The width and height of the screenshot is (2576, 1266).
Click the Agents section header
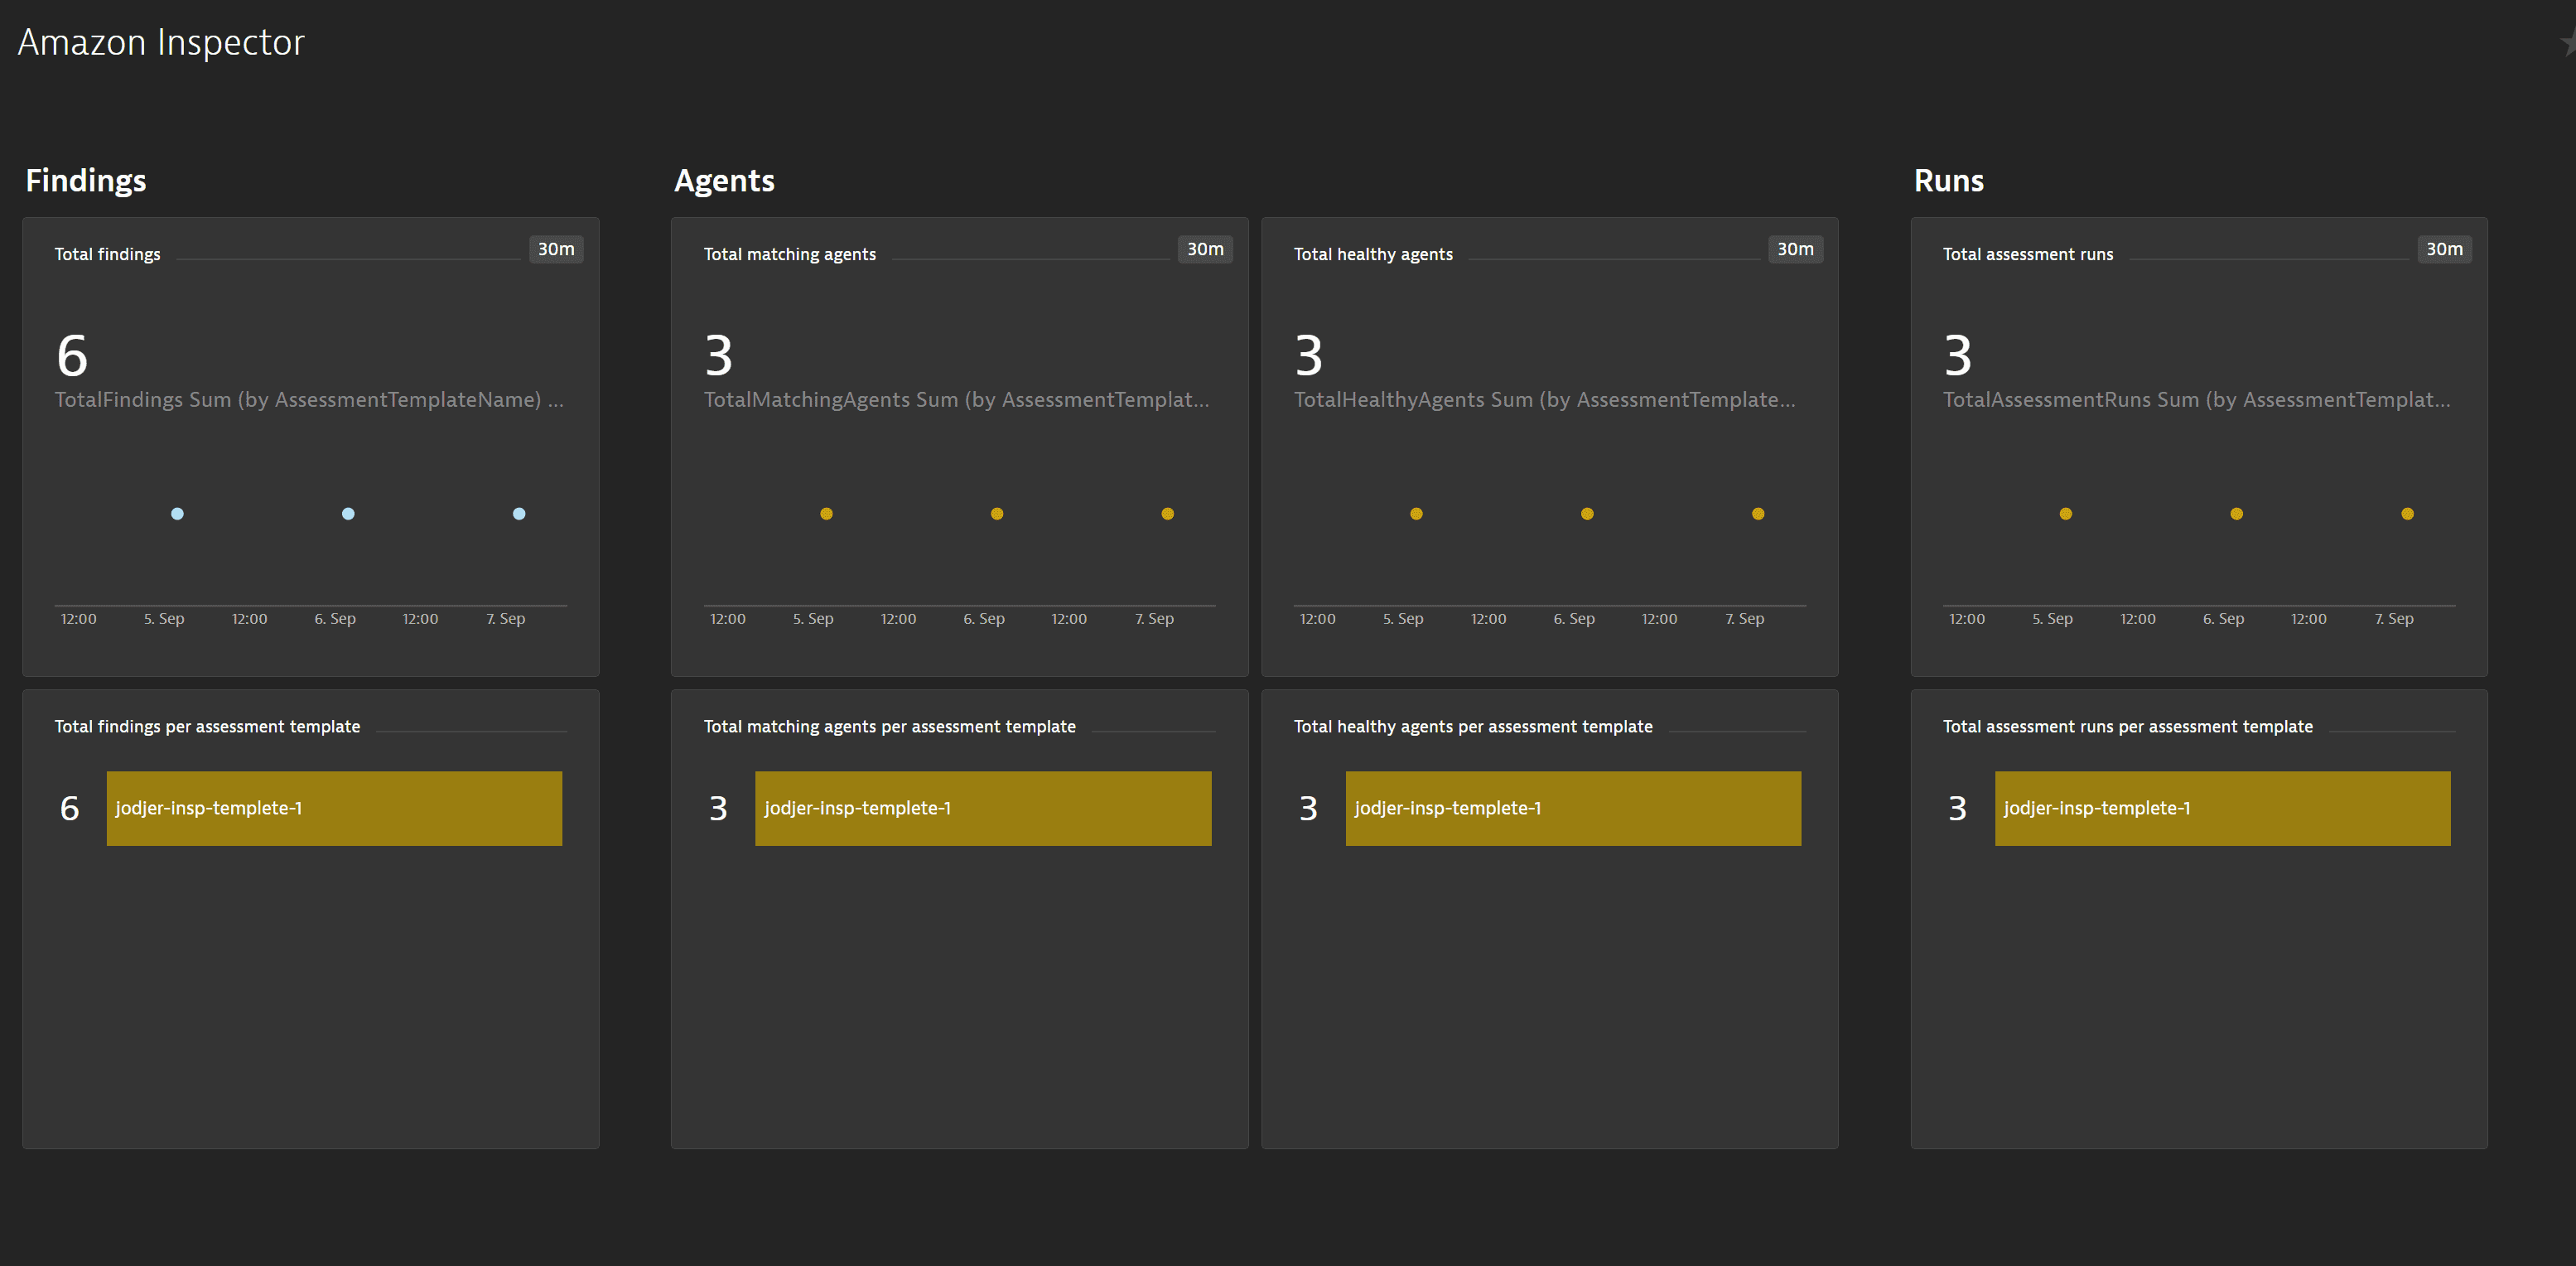(724, 180)
